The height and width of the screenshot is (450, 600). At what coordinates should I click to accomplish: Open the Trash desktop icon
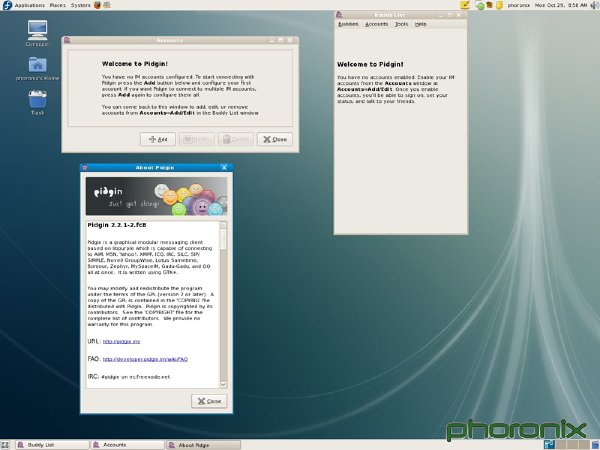(x=38, y=102)
